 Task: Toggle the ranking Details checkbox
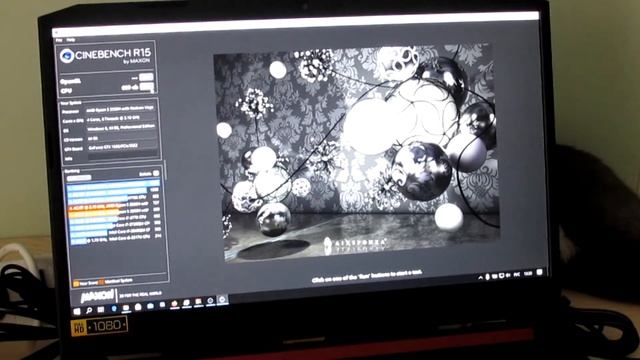tap(156, 173)
